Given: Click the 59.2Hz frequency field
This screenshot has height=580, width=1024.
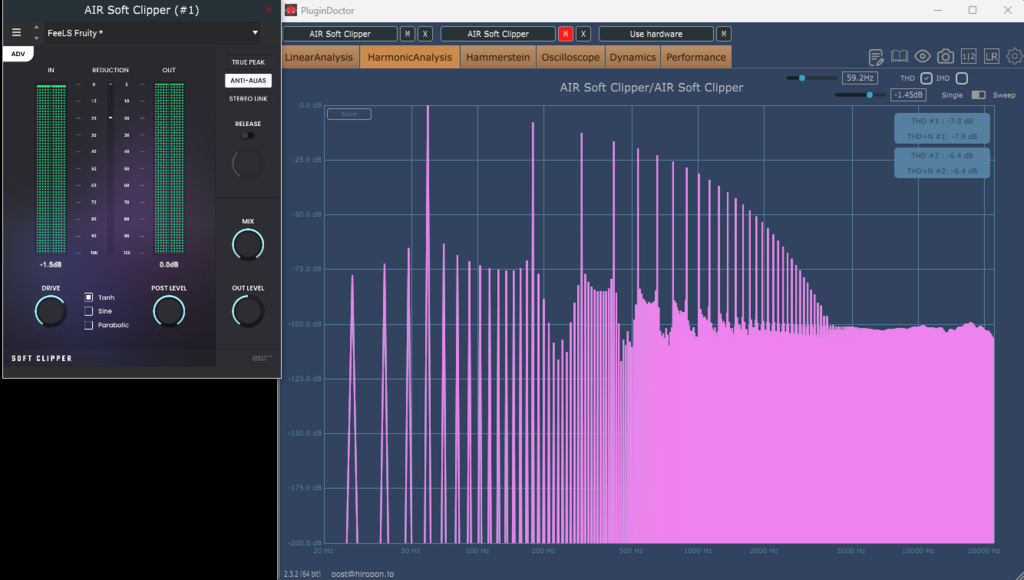Looking at the screenshot, I should (x=859, y=78).
